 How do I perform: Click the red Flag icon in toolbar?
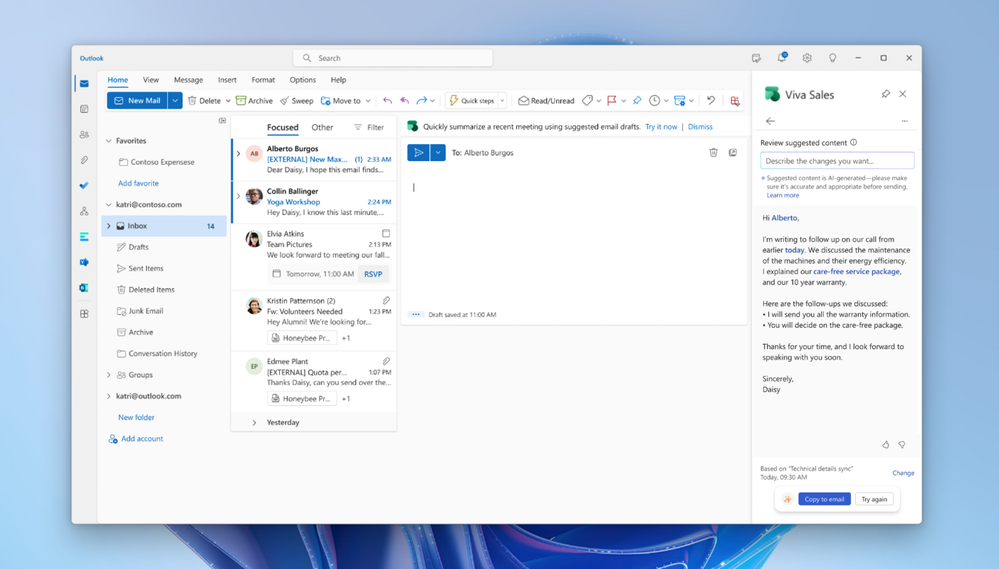(612, 101)
